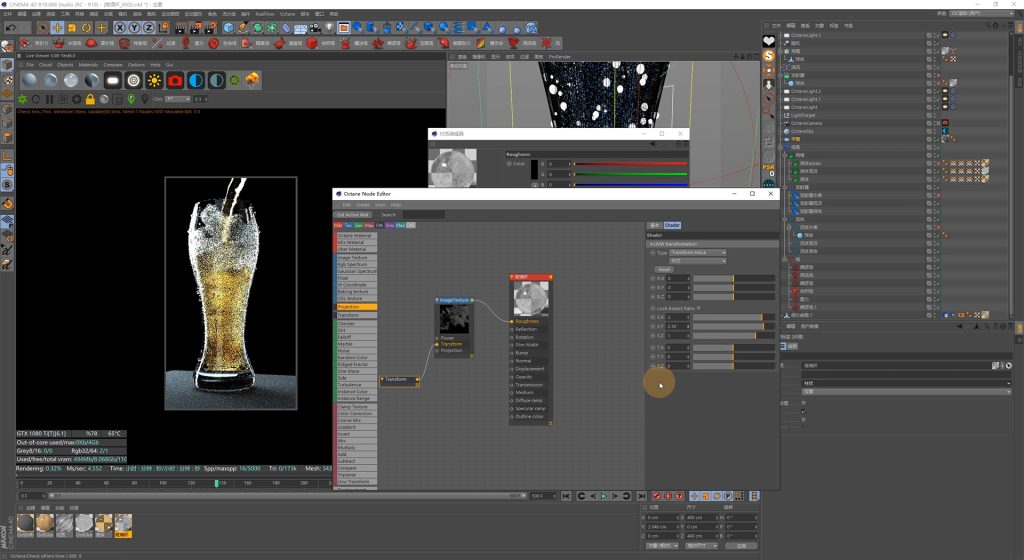Image resolution: width=1024 pixels, height=560 pixels.
Task: Click the white area light icon
Action: tap(112, 80)
